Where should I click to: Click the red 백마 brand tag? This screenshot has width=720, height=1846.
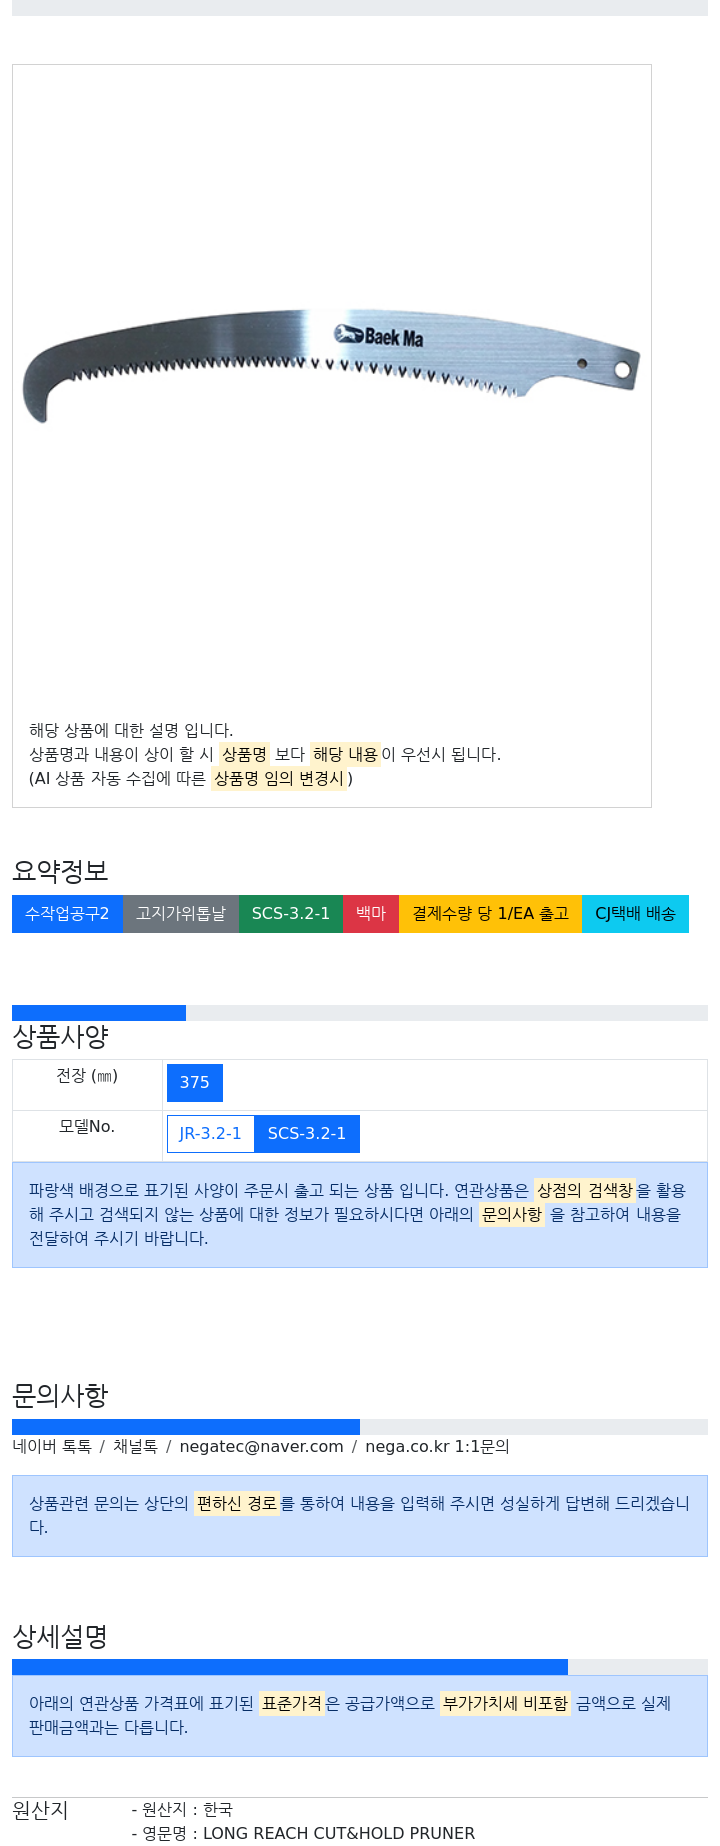[x=371, y=914]
